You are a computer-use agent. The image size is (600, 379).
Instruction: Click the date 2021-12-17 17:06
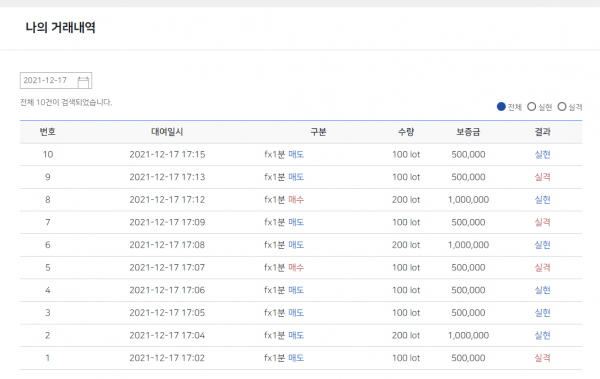(167, 290)
